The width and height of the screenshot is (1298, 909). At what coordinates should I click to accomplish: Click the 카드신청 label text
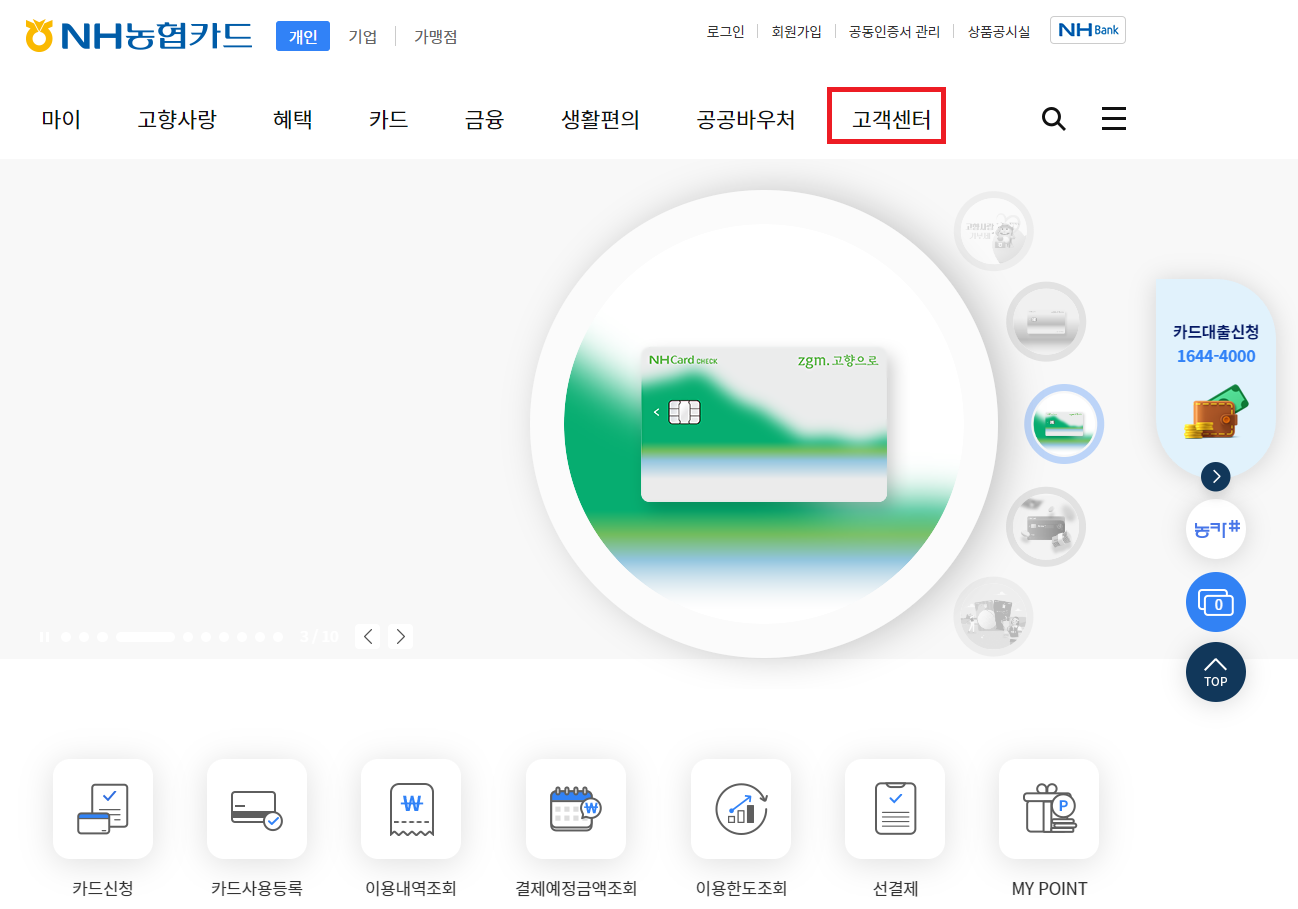(x=103, y=888)
